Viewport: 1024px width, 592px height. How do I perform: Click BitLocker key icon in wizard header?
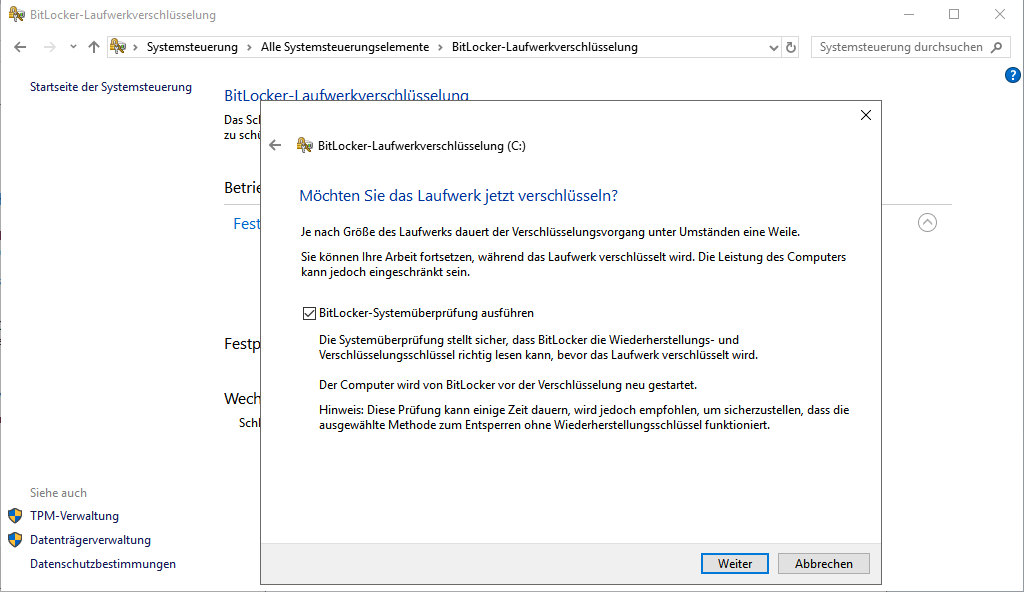point(304,145)
